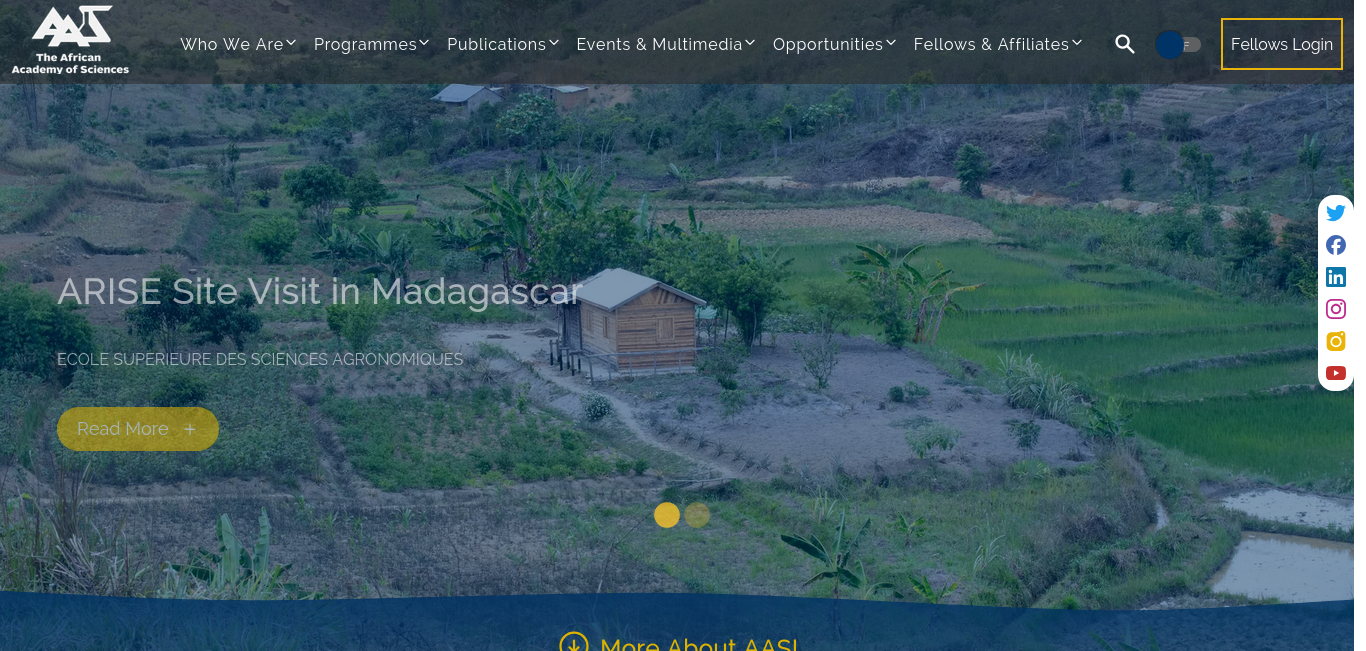Toggle the dark mode switch in header
The image size is (1366, 651).
point(1178,44)
